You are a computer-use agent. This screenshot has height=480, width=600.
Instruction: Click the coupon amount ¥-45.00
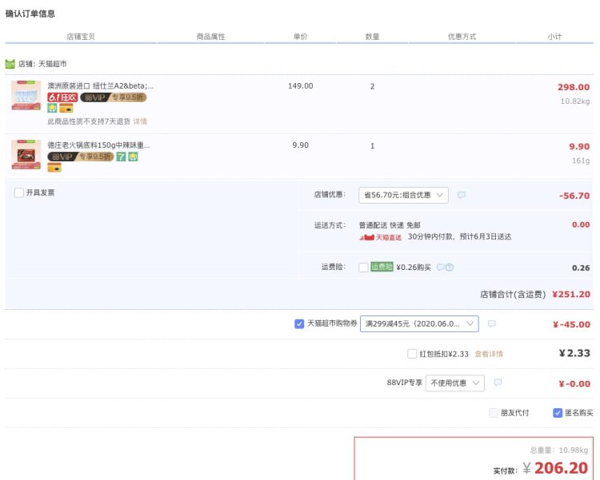[x=571, y=325]
